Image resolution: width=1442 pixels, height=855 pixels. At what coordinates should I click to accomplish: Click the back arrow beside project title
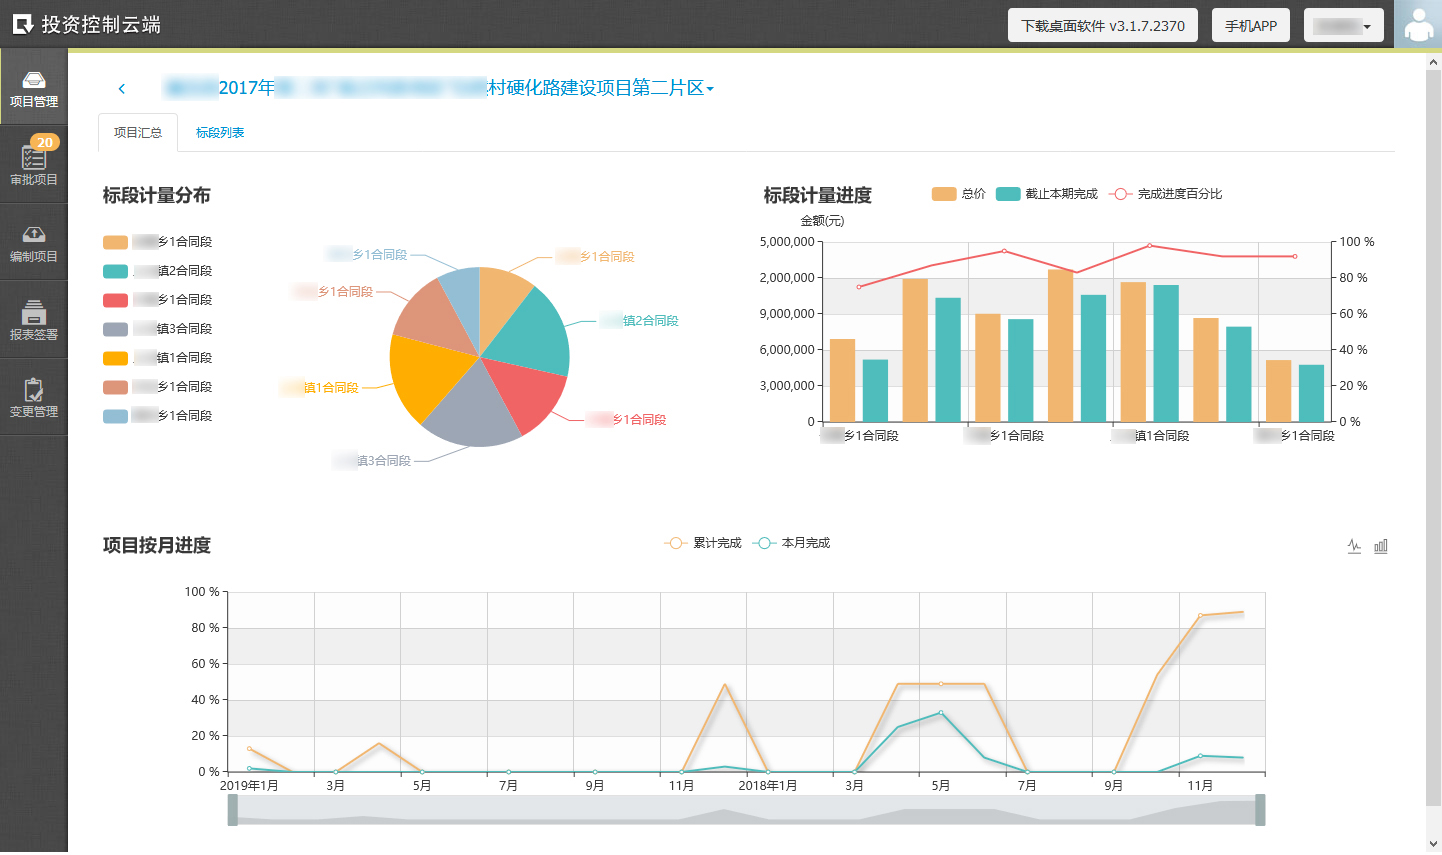click(122, 89)
